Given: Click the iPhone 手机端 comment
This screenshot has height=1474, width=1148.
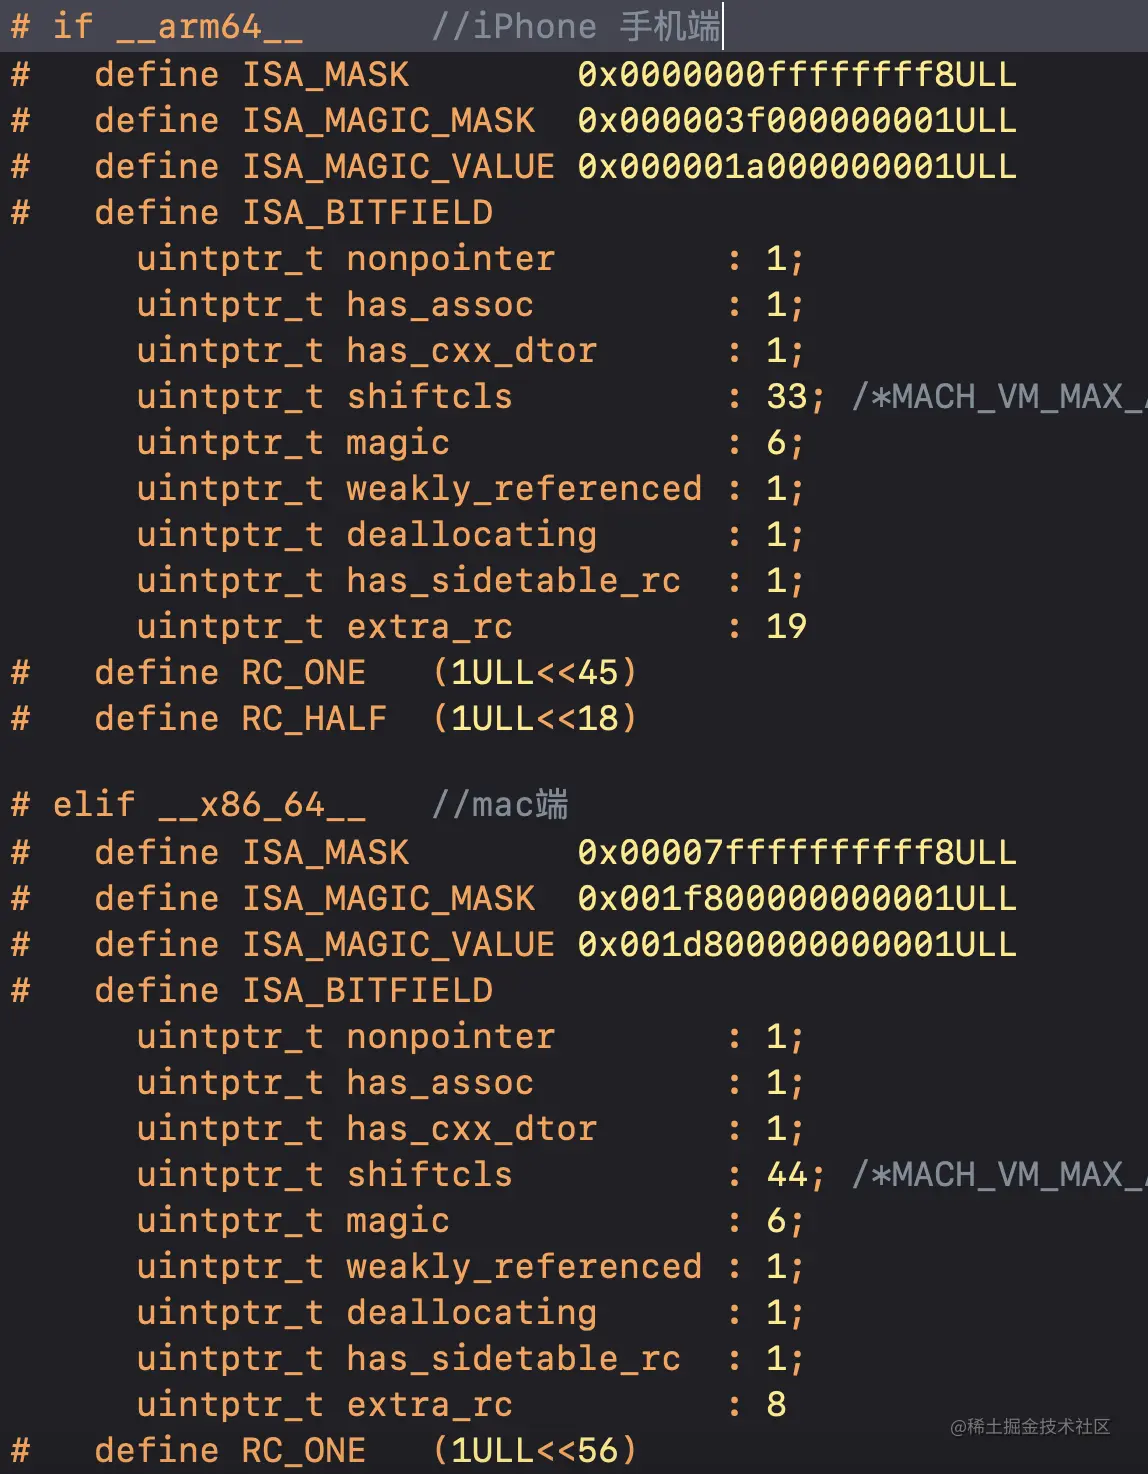Looking at the screenshot, I should pos(575,26).
